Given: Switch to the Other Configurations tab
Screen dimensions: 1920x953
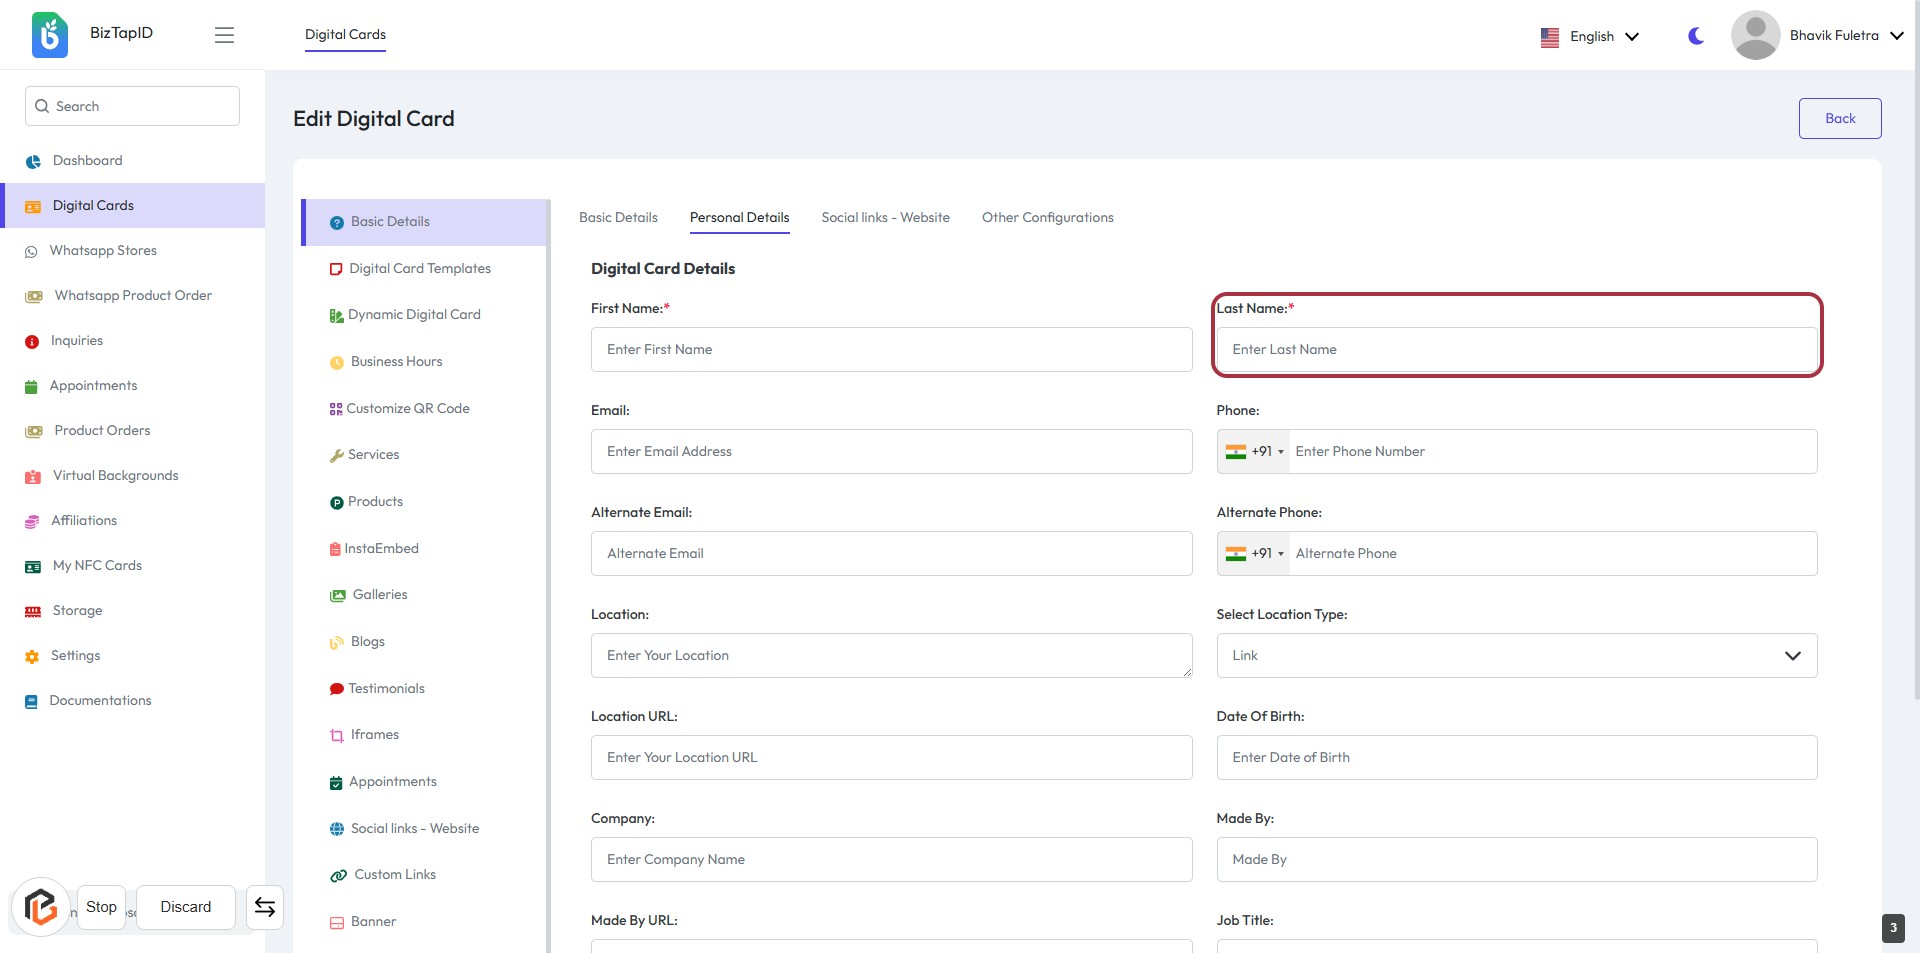Looking at the screenshot, I should (1047, 218).
